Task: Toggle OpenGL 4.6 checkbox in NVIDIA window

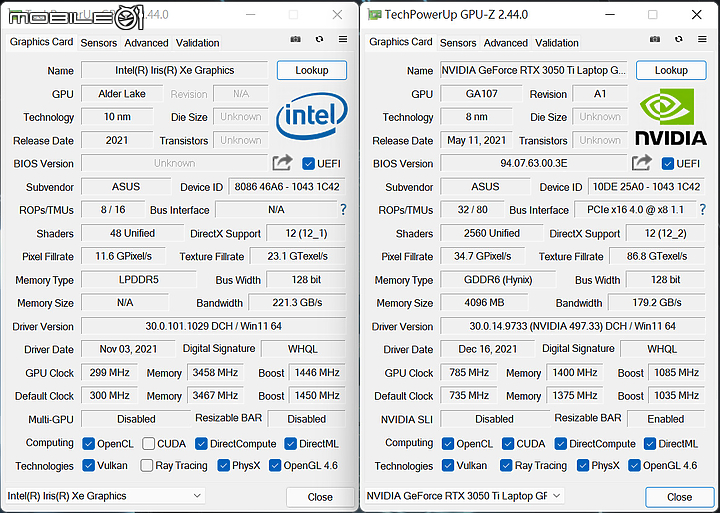Action: (x=635, y=466)
